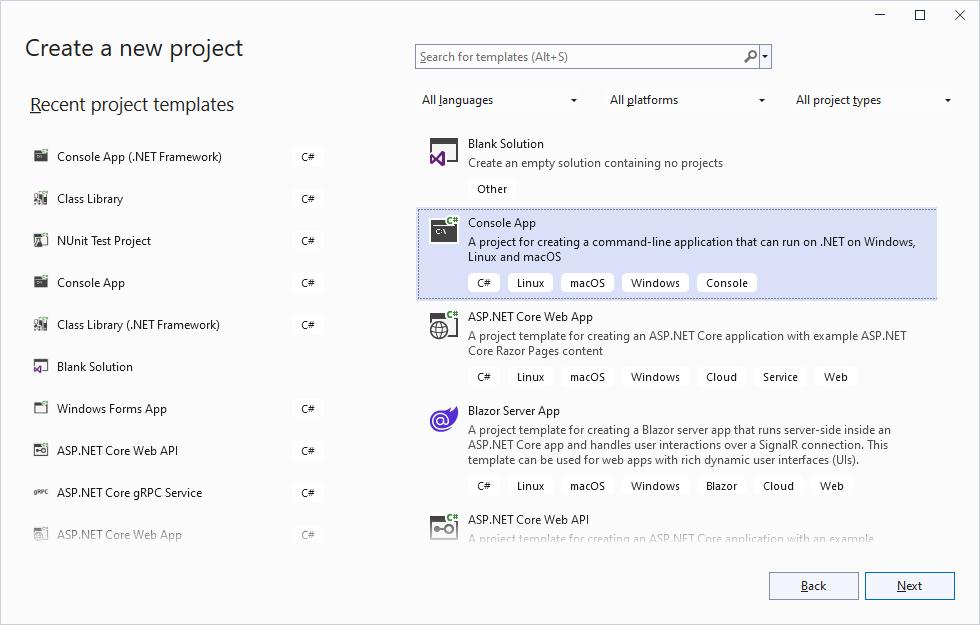This screenshot has width=980, height=625.
Task: Click the NUnit Test Project icon
Action: tap(41, 240)
